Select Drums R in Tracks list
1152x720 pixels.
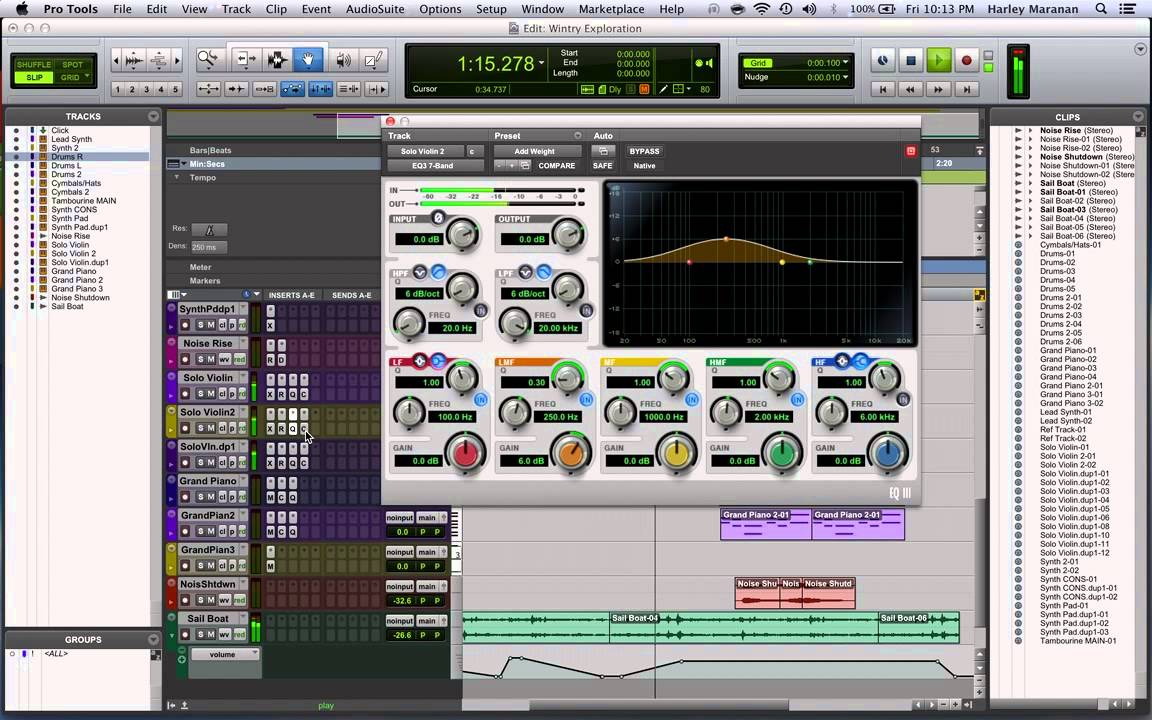67,156
